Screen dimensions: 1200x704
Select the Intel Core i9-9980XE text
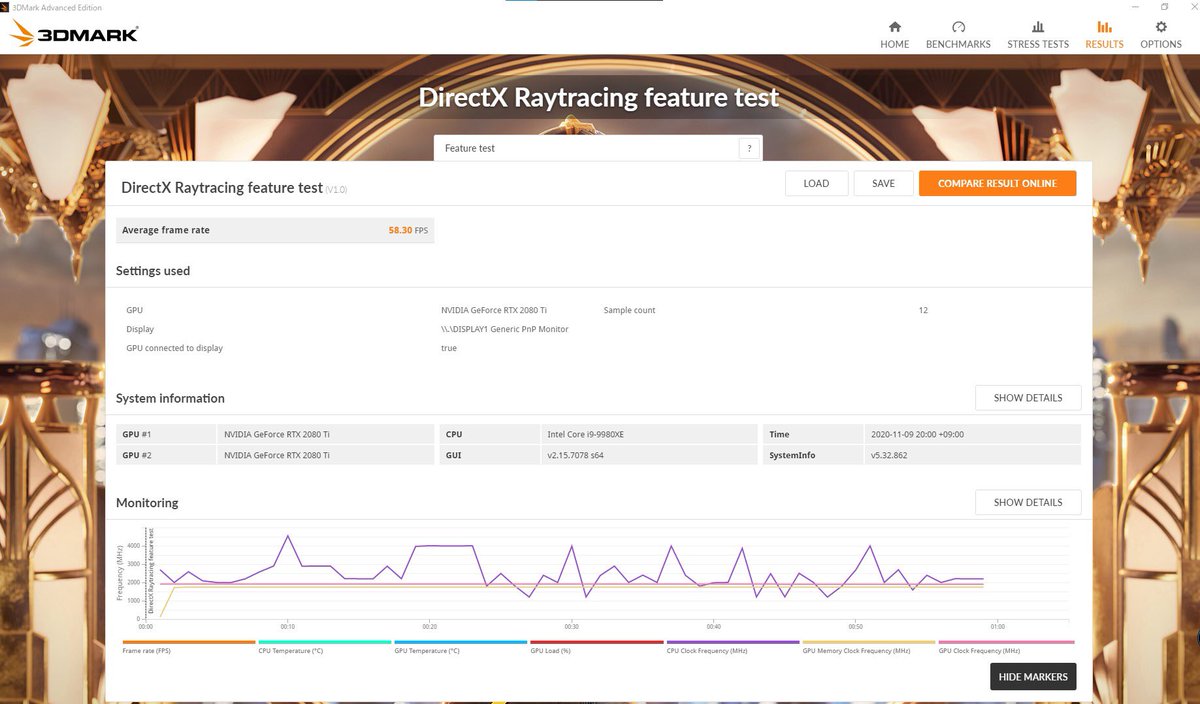coord(586,434)
